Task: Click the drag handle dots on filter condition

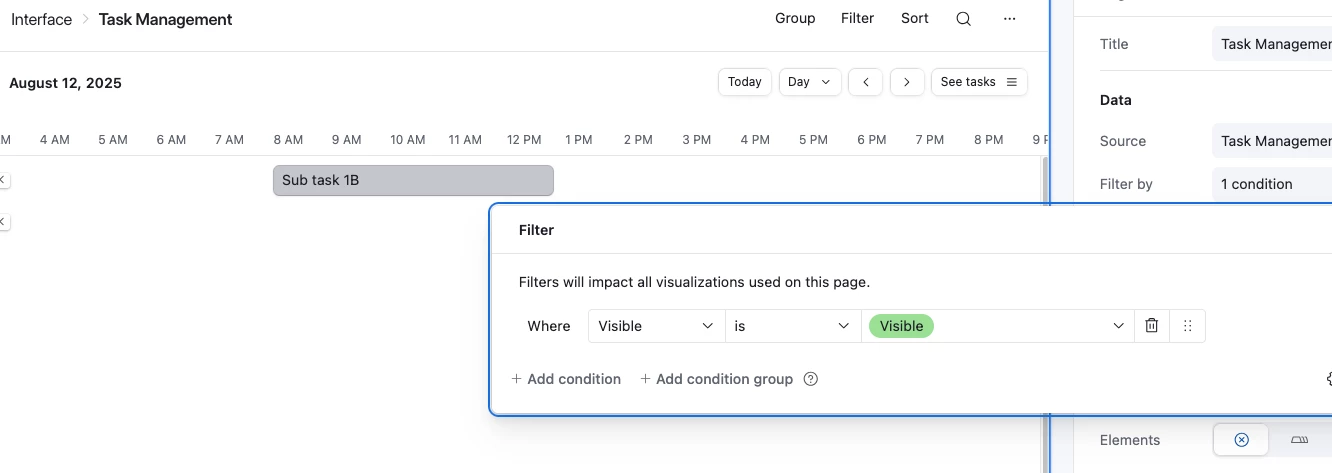Action: pos(1187,326)
